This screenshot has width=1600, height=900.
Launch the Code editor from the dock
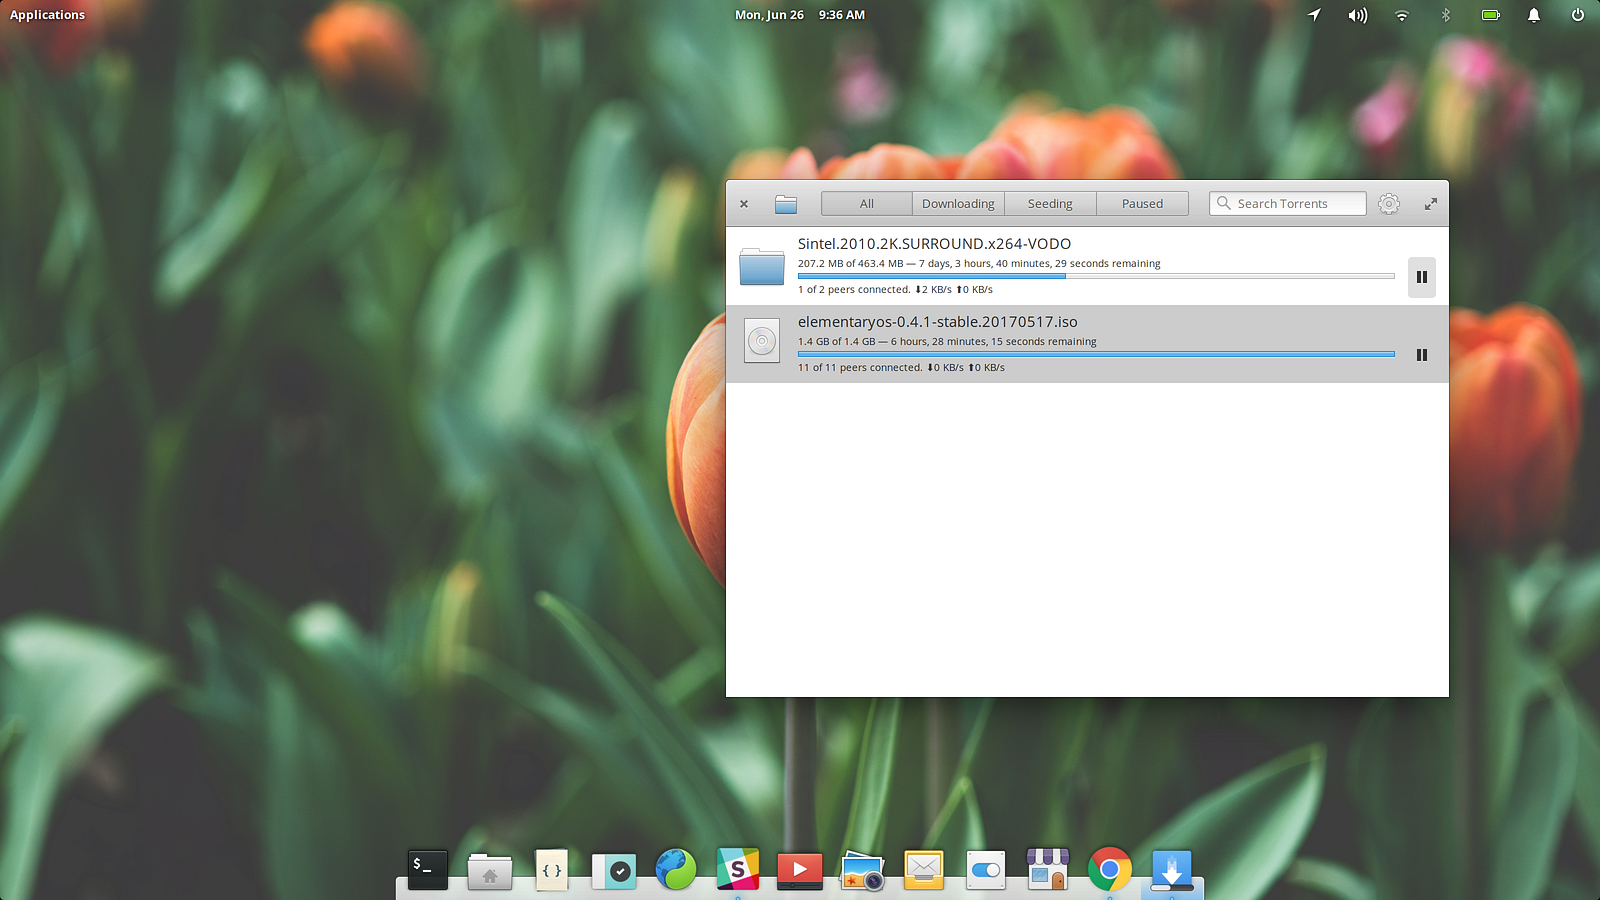(x=552, y=870)
